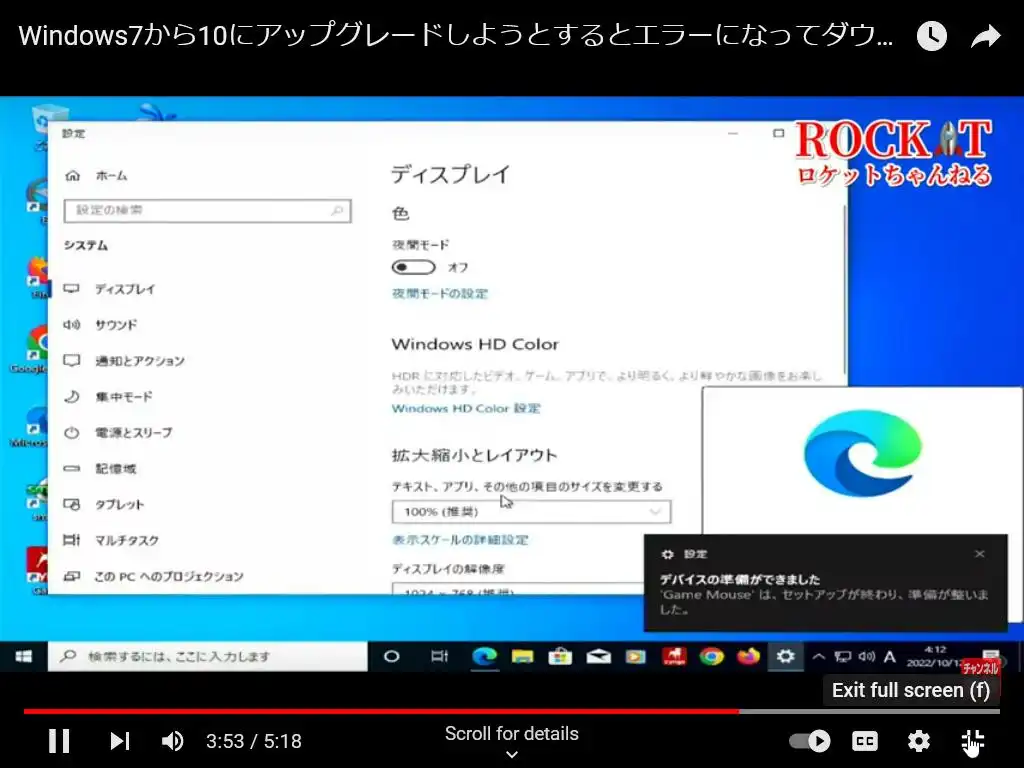Click the speaker icon in the tray
The image size is (1024, 768).
[867, 657]
